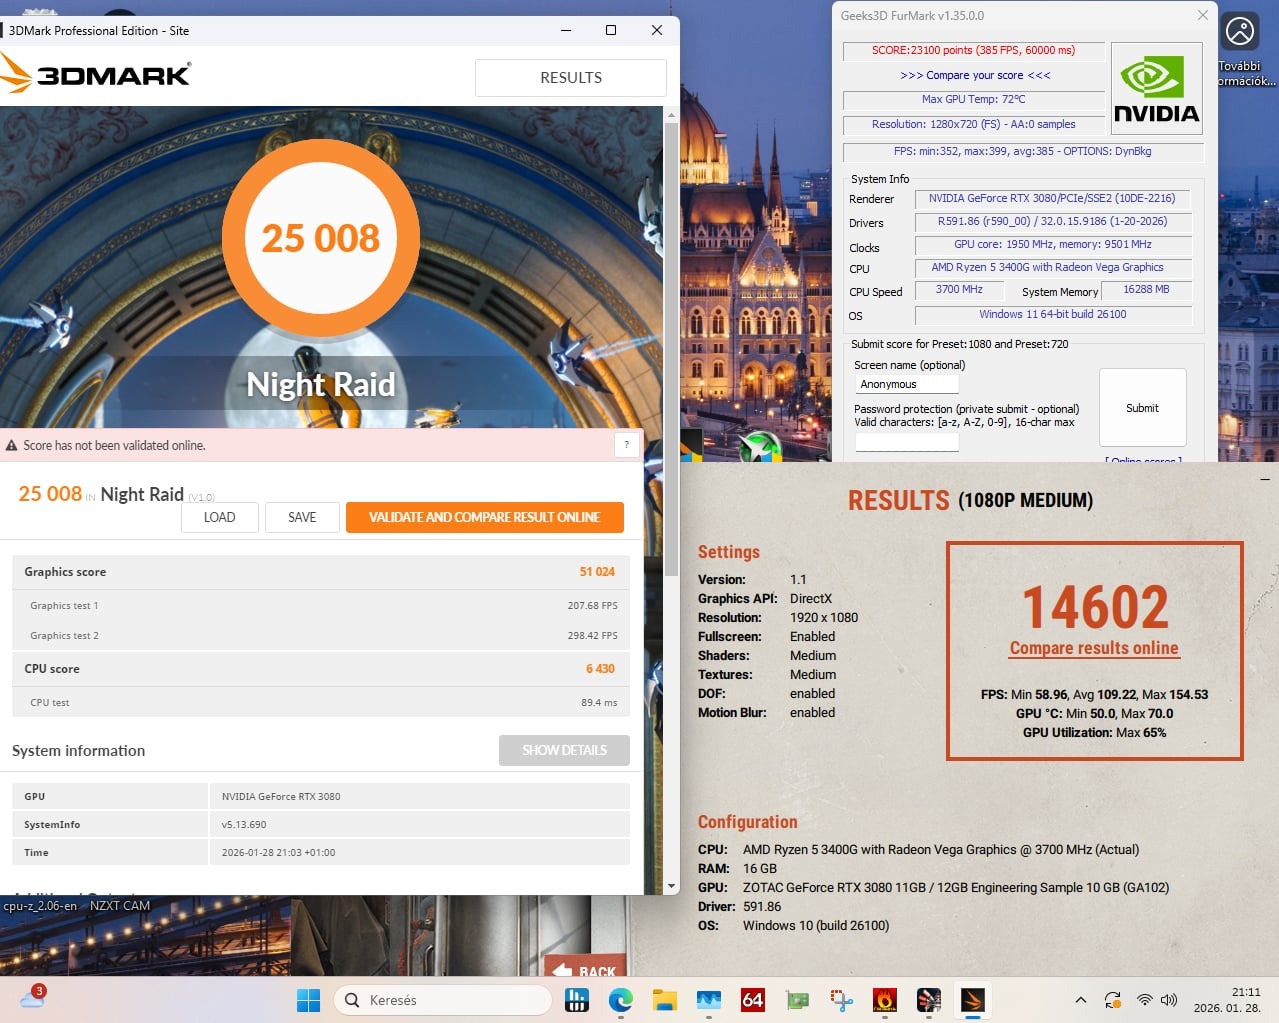This screenshot has height=1023, width=1279.
Task: Click the volume speaker tray icon
Action: 1169,1000
